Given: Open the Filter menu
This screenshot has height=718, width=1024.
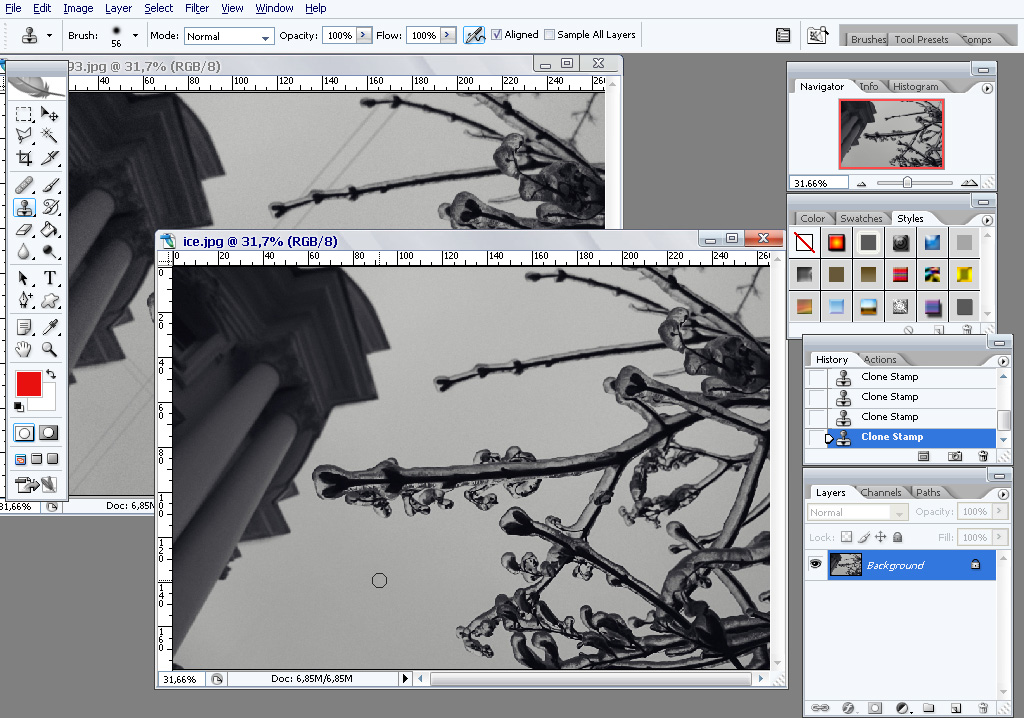Looking at the screenshot, I should click(x=197, y=8).
